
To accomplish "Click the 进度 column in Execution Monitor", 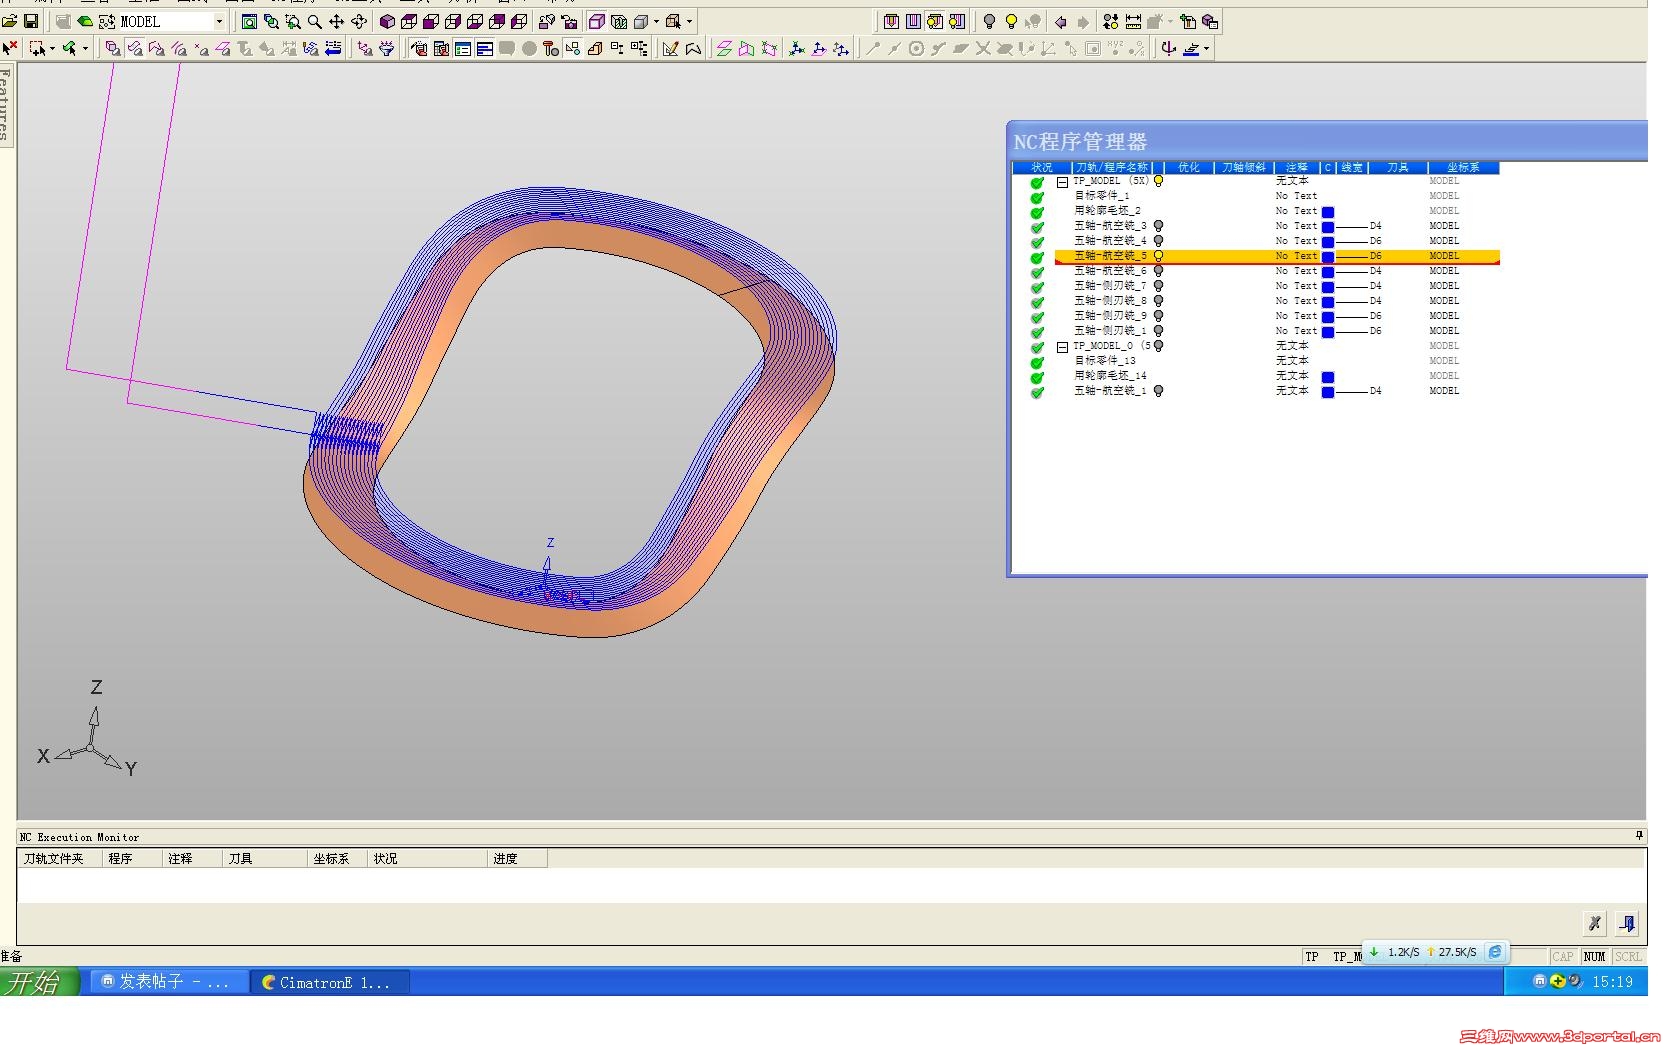I will pyautogui.click(x=516, y=858).
